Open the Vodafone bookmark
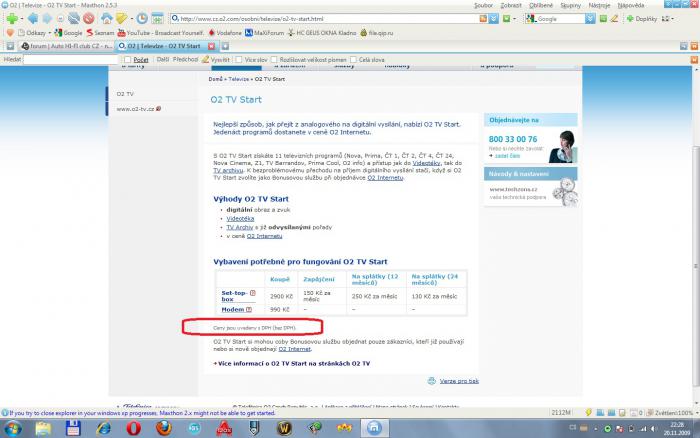 tap(225, 33)
